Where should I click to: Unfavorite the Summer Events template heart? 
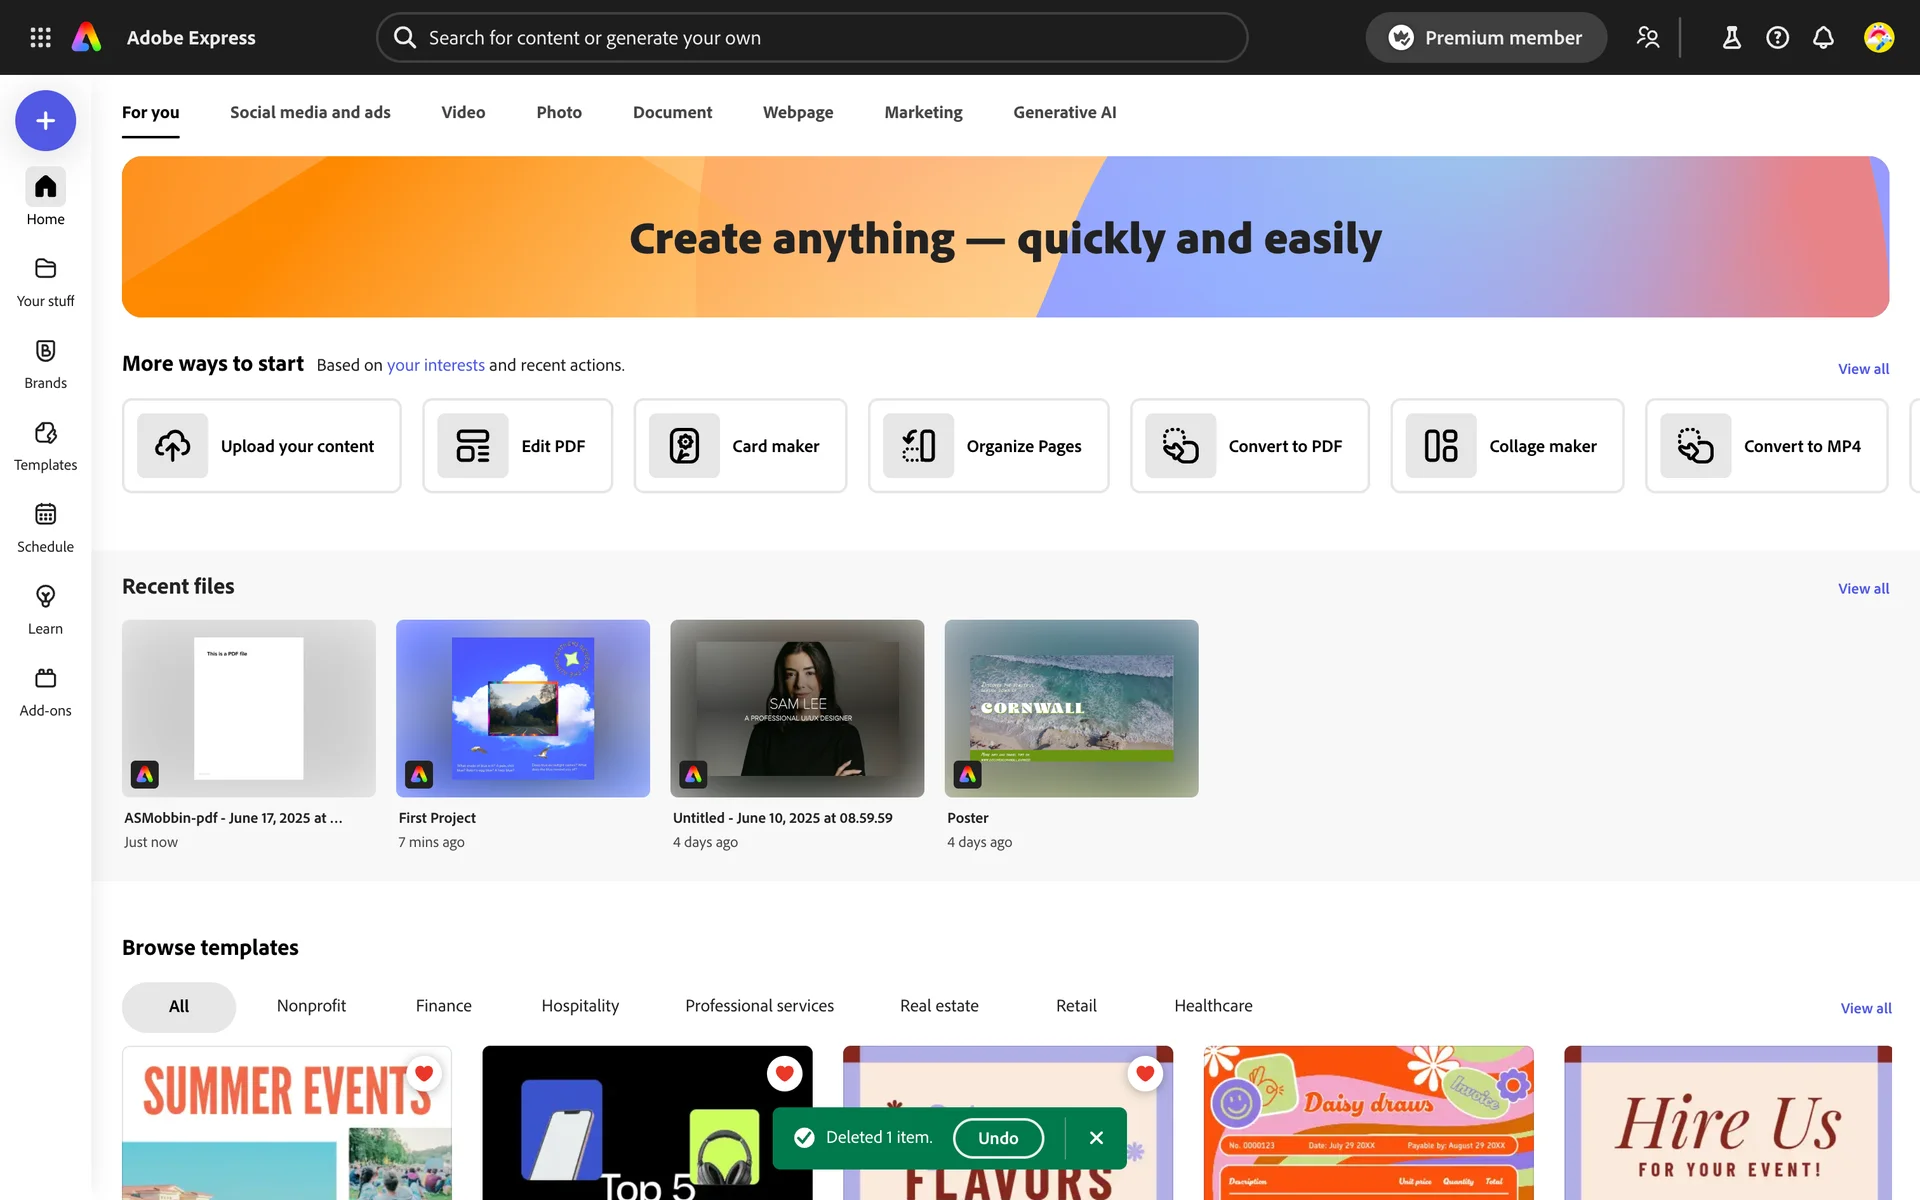click(424, 1073)
